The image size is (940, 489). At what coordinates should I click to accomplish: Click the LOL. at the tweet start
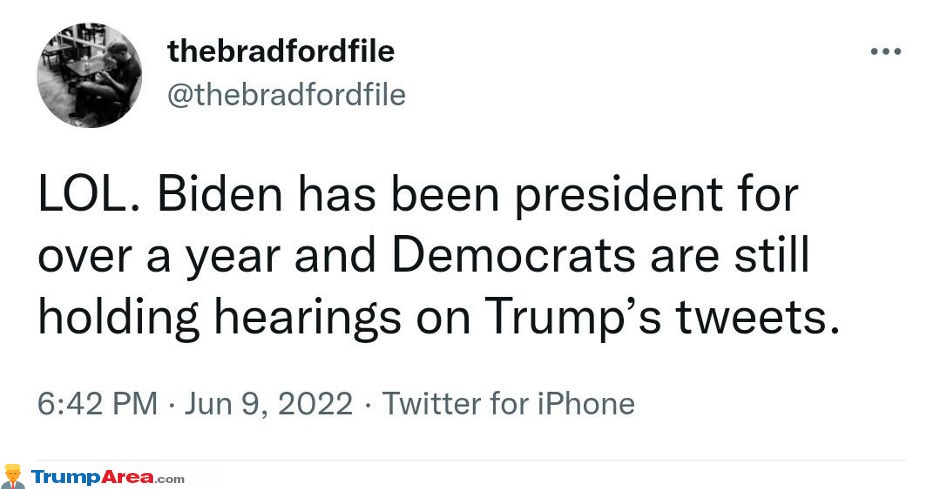90,195
